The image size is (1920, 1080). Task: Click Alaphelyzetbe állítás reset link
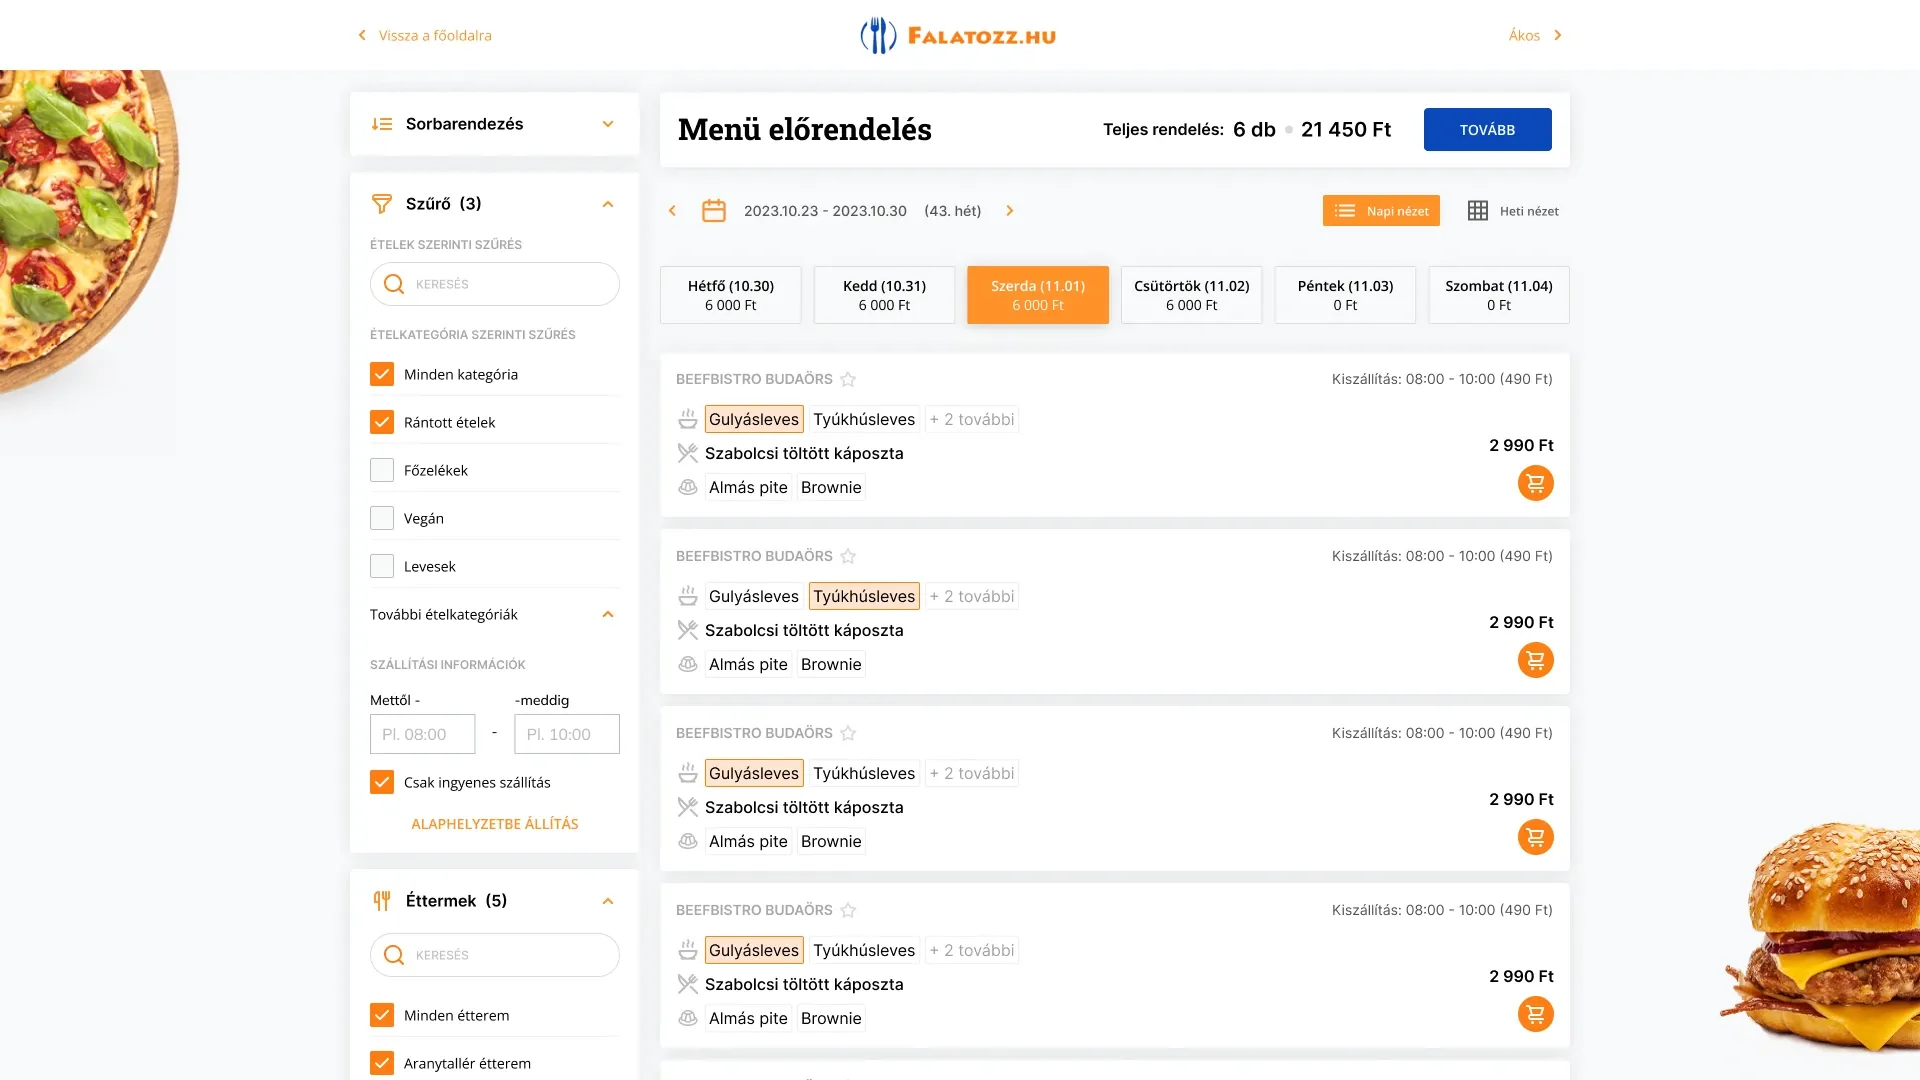(495, 824)
